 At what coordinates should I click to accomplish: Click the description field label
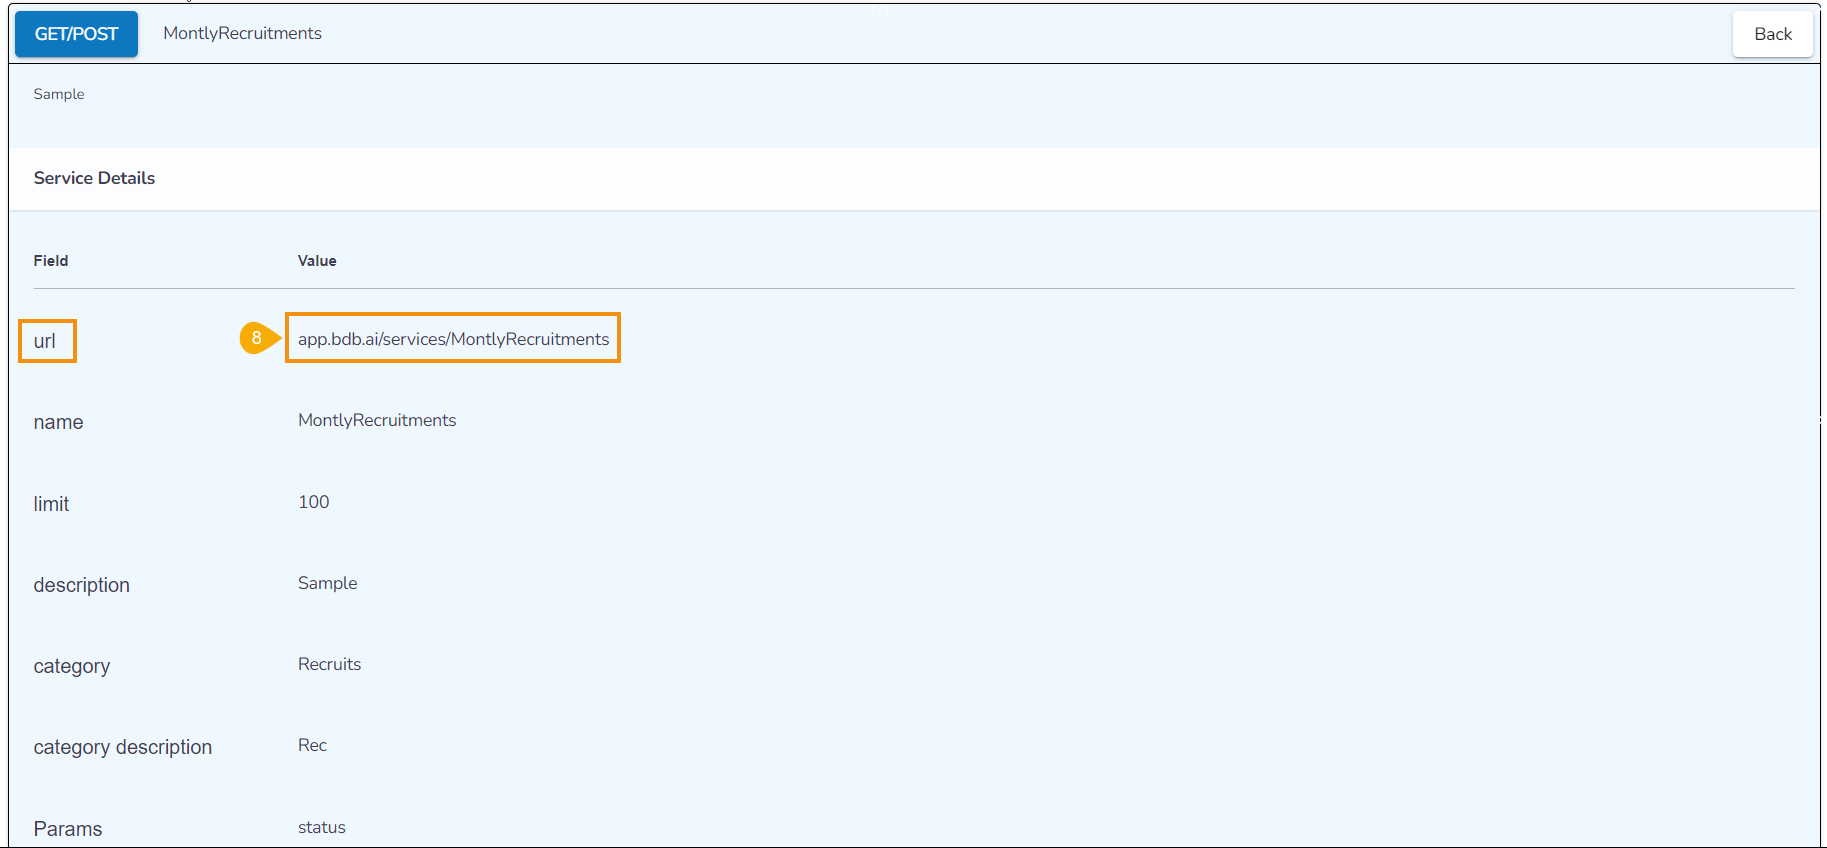(81, 585)
